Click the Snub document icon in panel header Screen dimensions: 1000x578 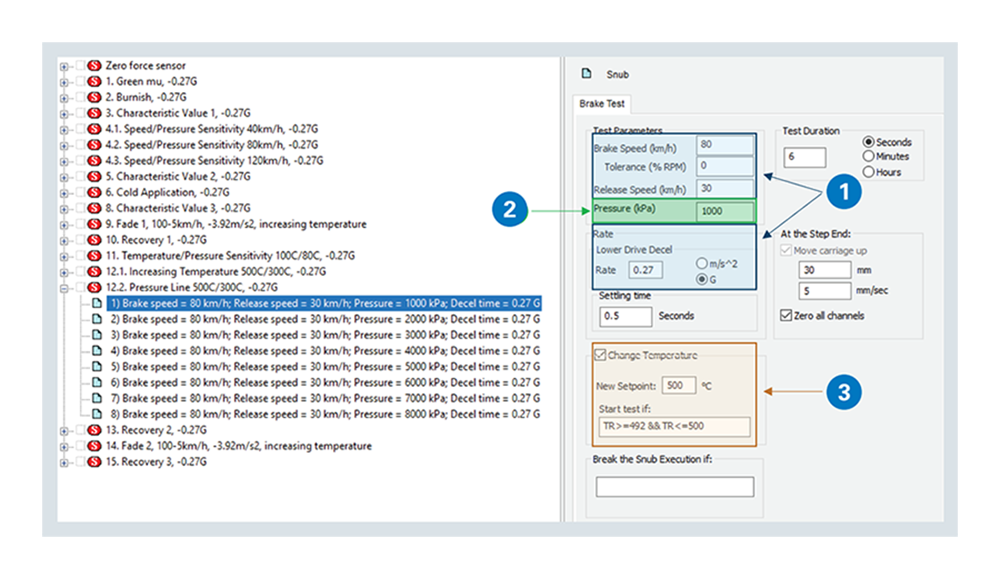click(x=587, y=74)
